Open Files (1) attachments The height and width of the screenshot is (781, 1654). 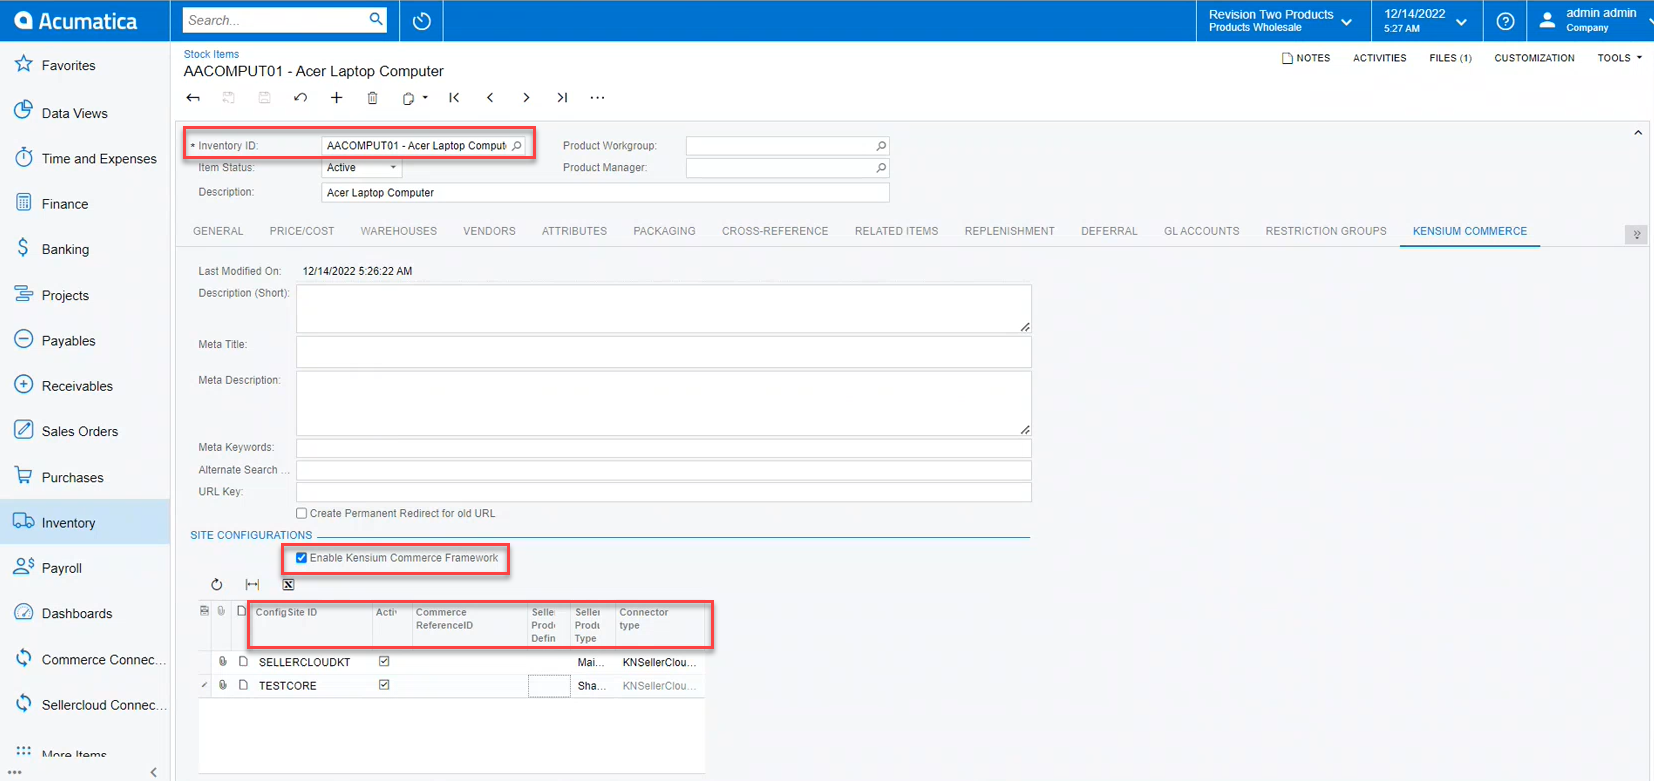pyautogui.click(x=1450, y=58)
